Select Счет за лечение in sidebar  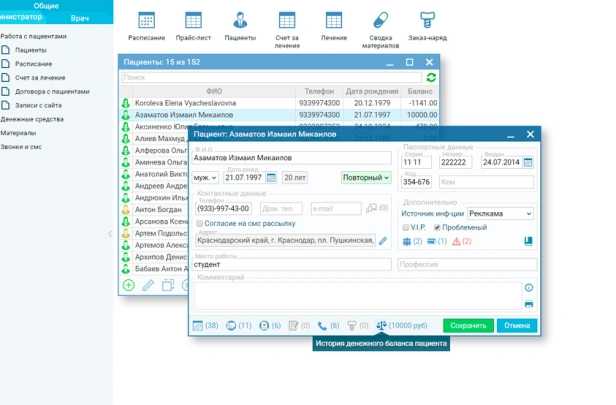coord(40,77)
